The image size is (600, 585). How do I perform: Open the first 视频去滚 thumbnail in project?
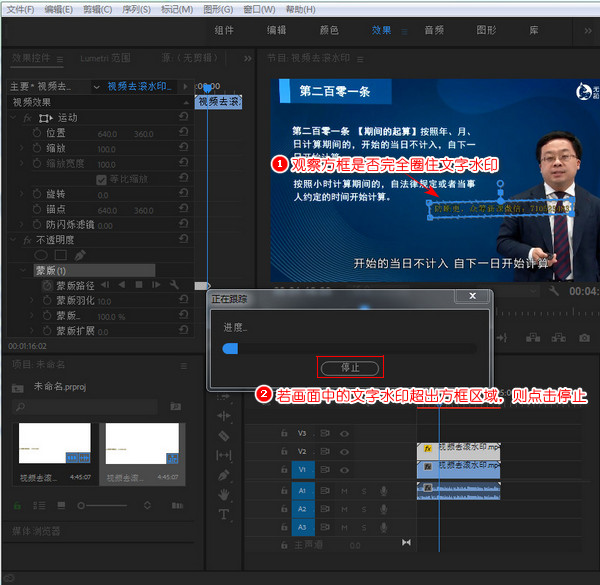click(55, 443)
